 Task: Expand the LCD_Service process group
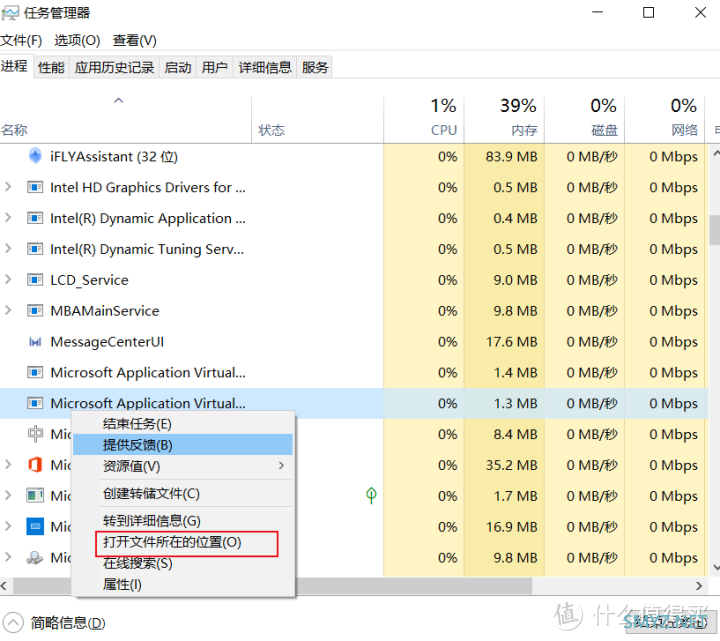click(8, 279)
